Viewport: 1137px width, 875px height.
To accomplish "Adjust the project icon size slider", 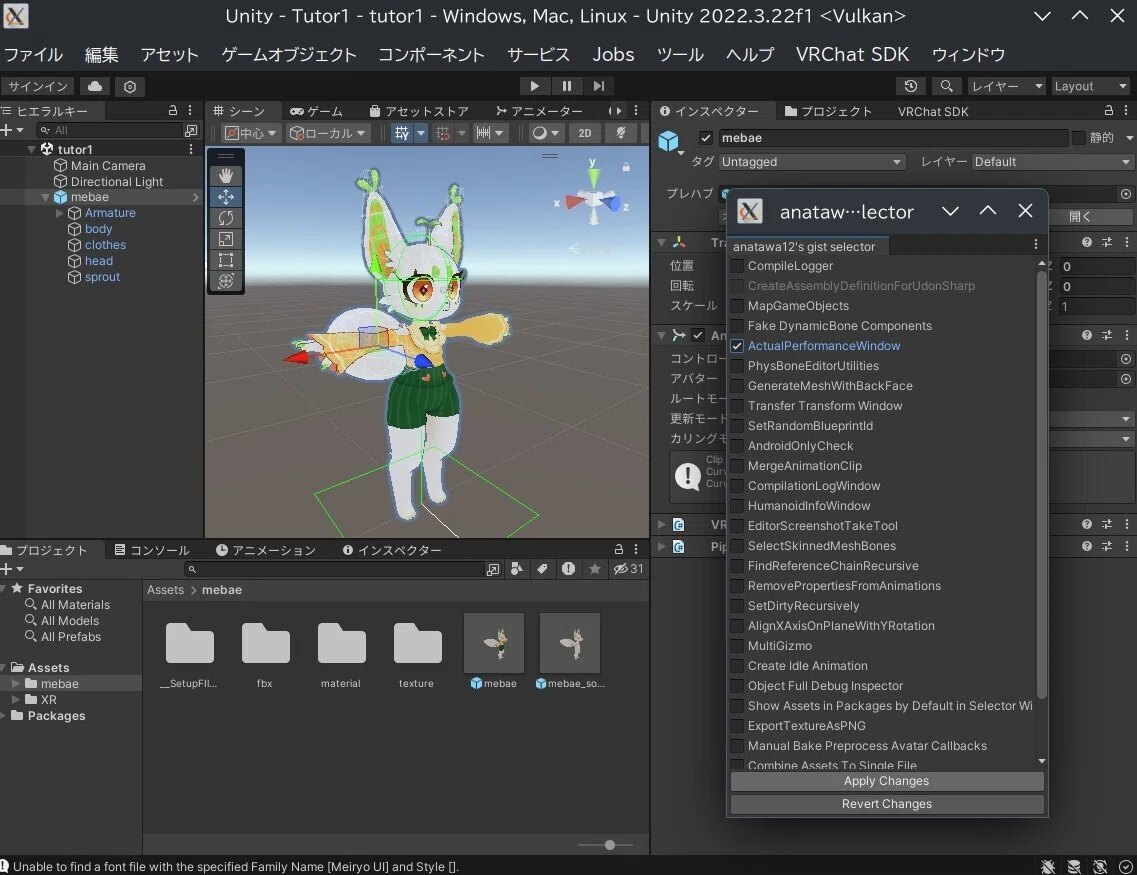I will (x=609, y=845).
